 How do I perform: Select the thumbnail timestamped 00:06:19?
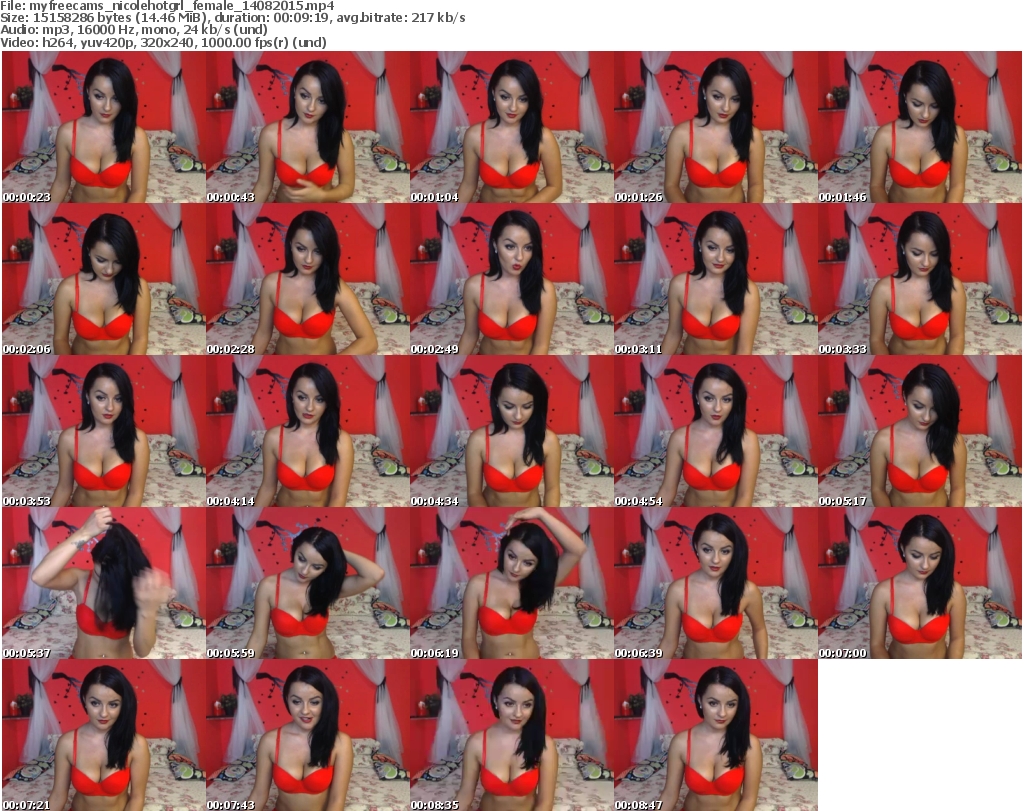coord(512,583)
